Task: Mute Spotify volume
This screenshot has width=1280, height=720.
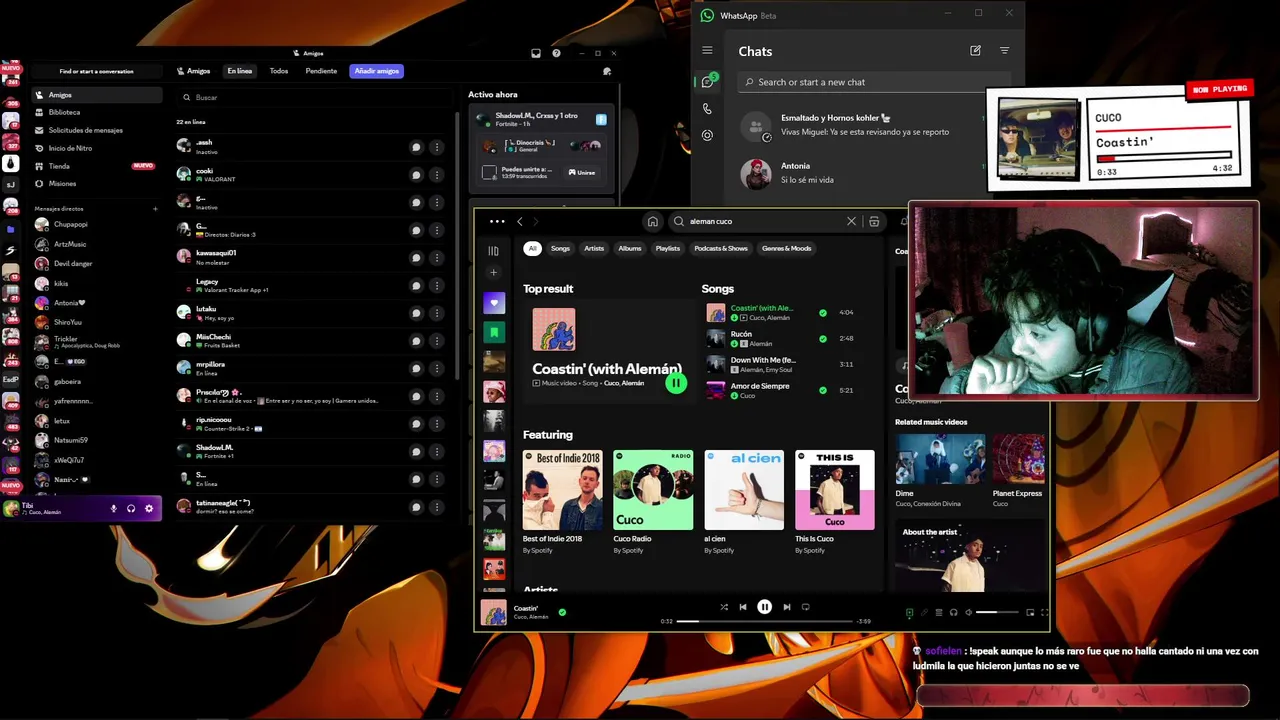Action: (x=968, y=612)
